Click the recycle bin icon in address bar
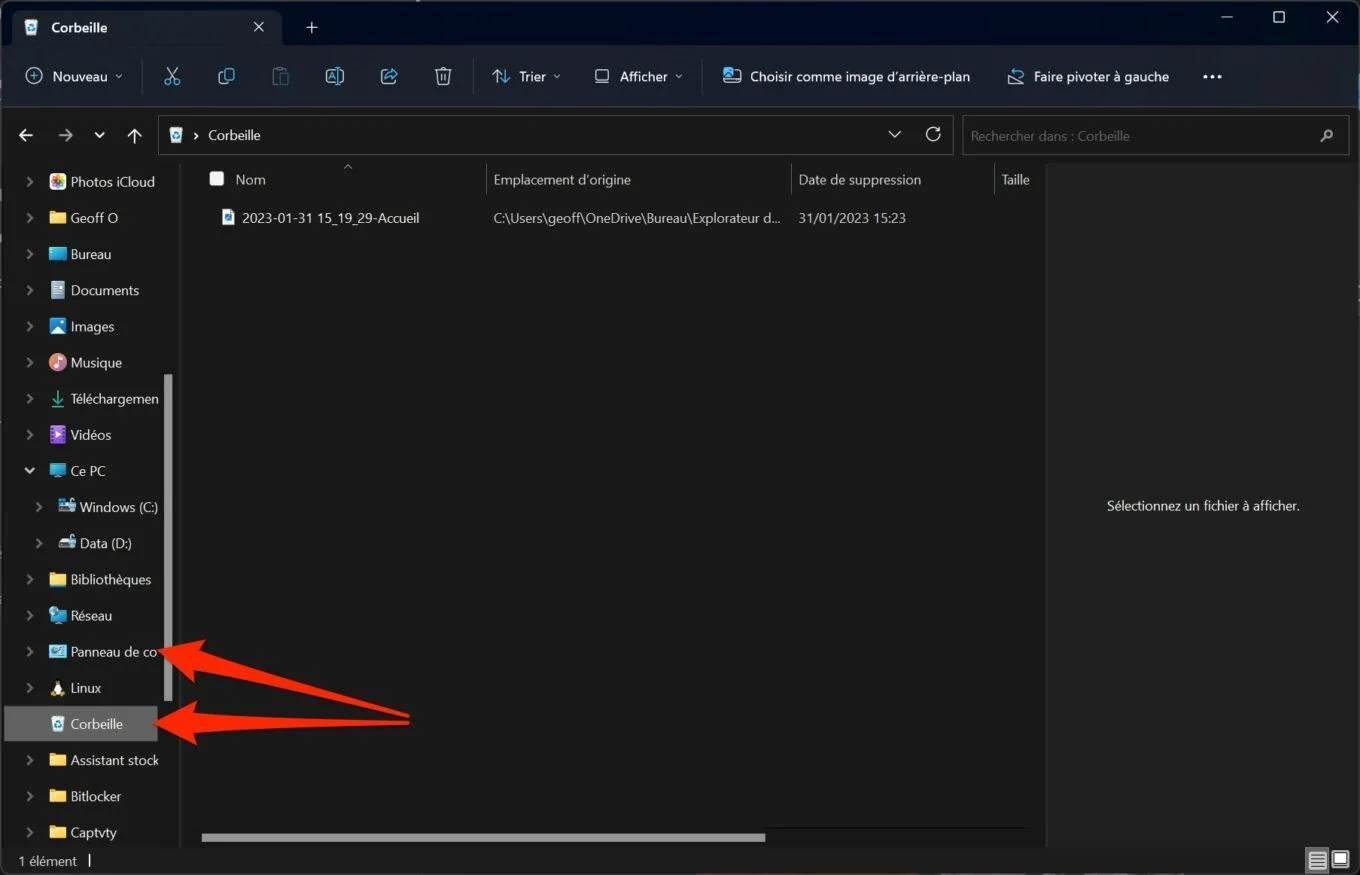 pos(176,135)
